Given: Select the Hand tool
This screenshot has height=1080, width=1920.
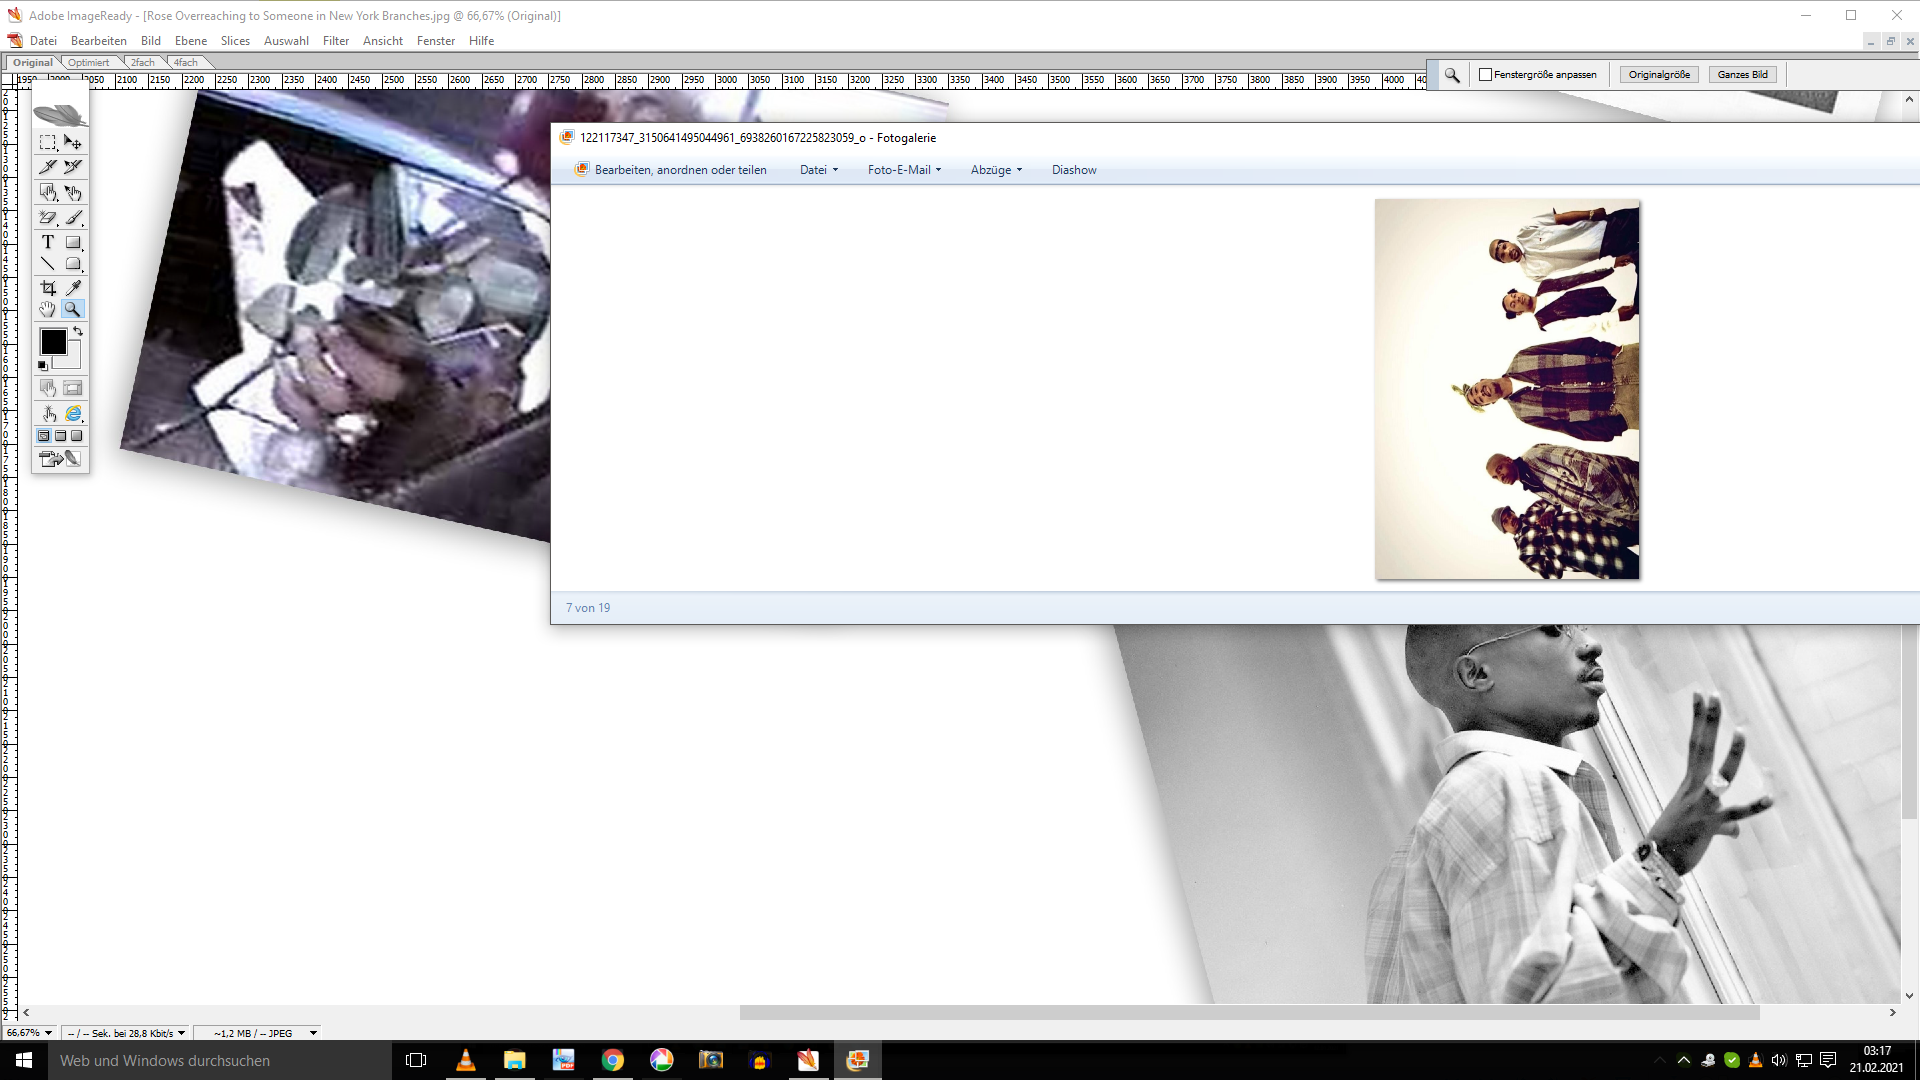Looking at the screenshot, I should 47,310.
